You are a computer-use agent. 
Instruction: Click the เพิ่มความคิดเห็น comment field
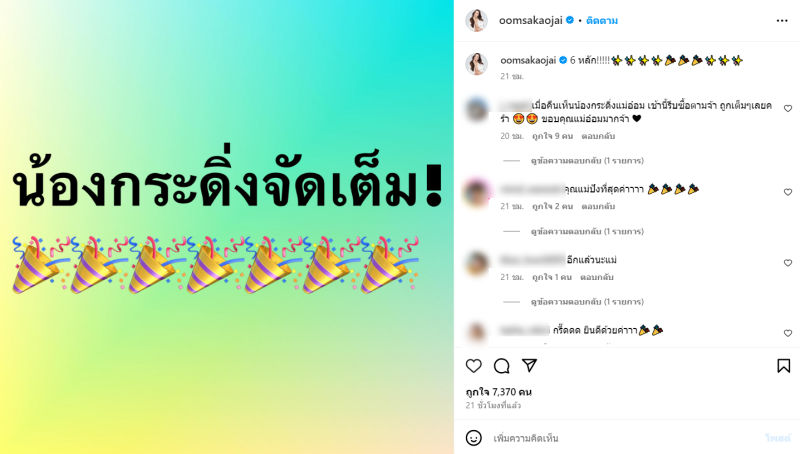point(626,438)
